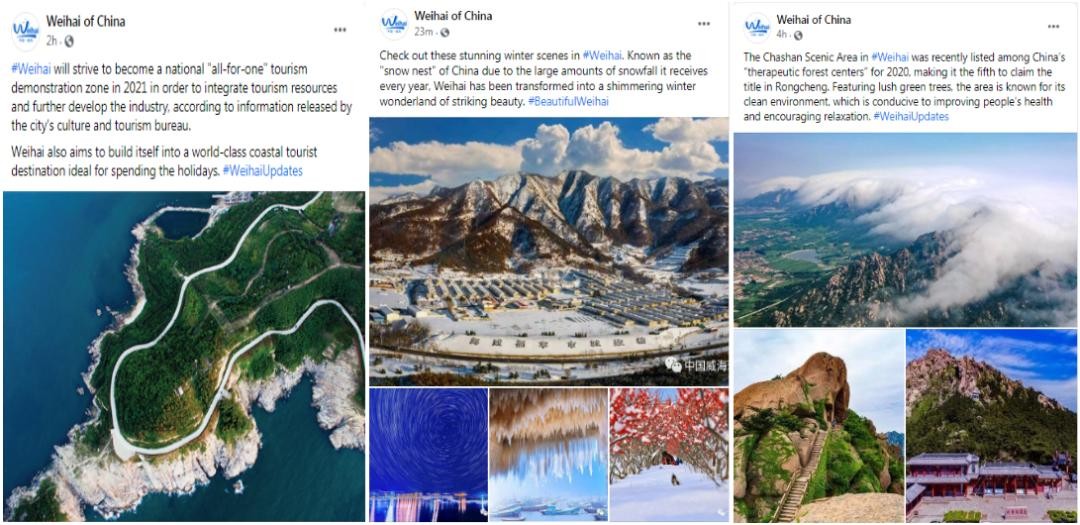This screenshot has width=1080, height=525.
Task: Open the Weihai logo avatar on the 4h post
Action: [x=757, y=27]
